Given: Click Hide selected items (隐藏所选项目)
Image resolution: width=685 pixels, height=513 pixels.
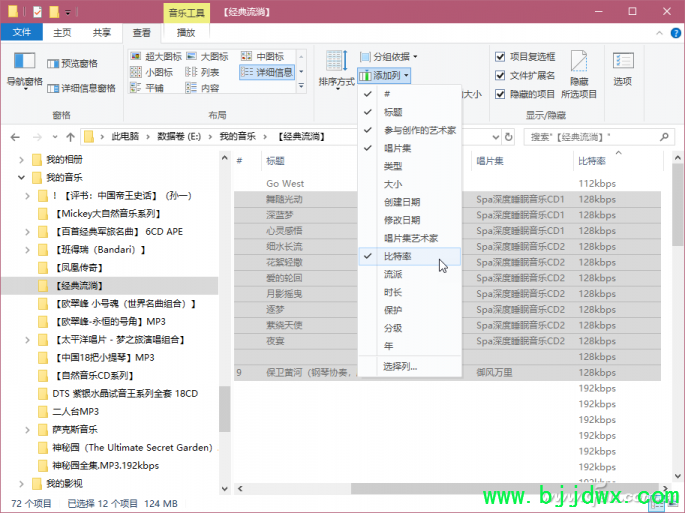Looking at the screenshot, I should pos(579,74).
